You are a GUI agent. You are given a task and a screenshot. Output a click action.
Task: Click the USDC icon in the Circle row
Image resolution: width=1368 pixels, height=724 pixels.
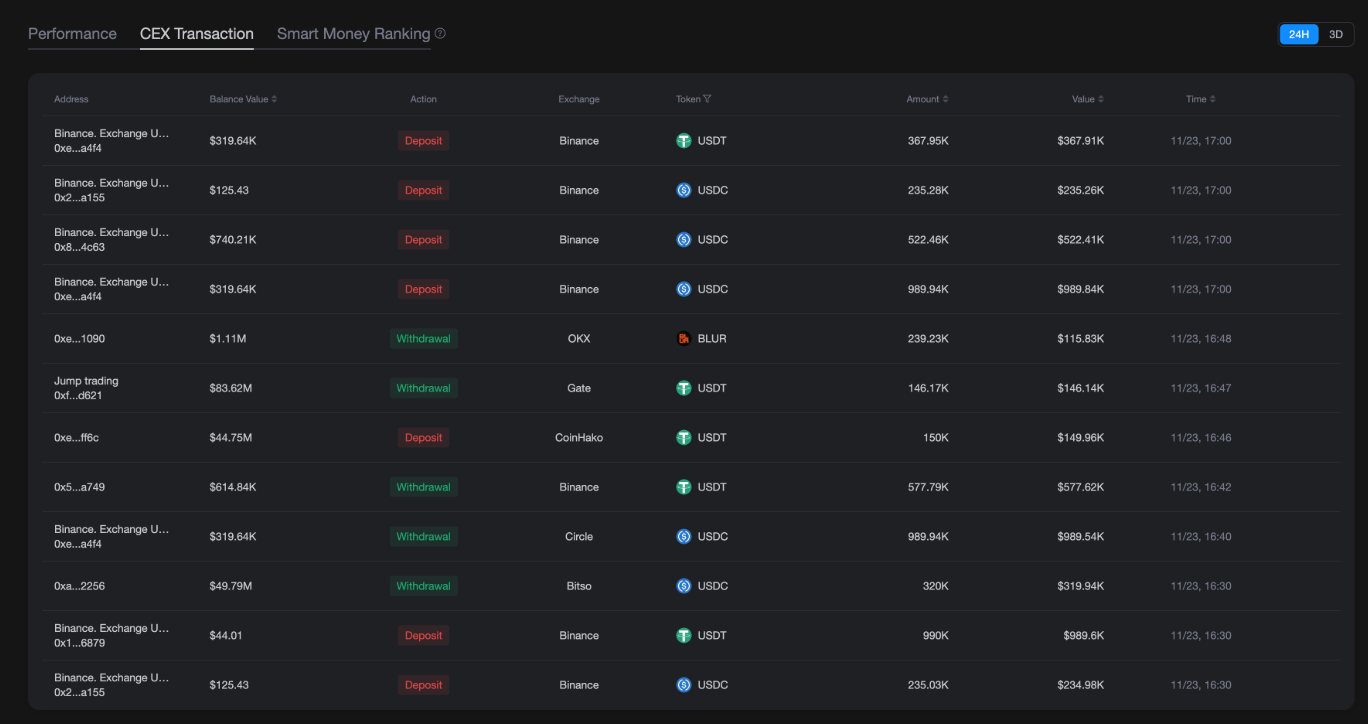click(x=684, y=537)
